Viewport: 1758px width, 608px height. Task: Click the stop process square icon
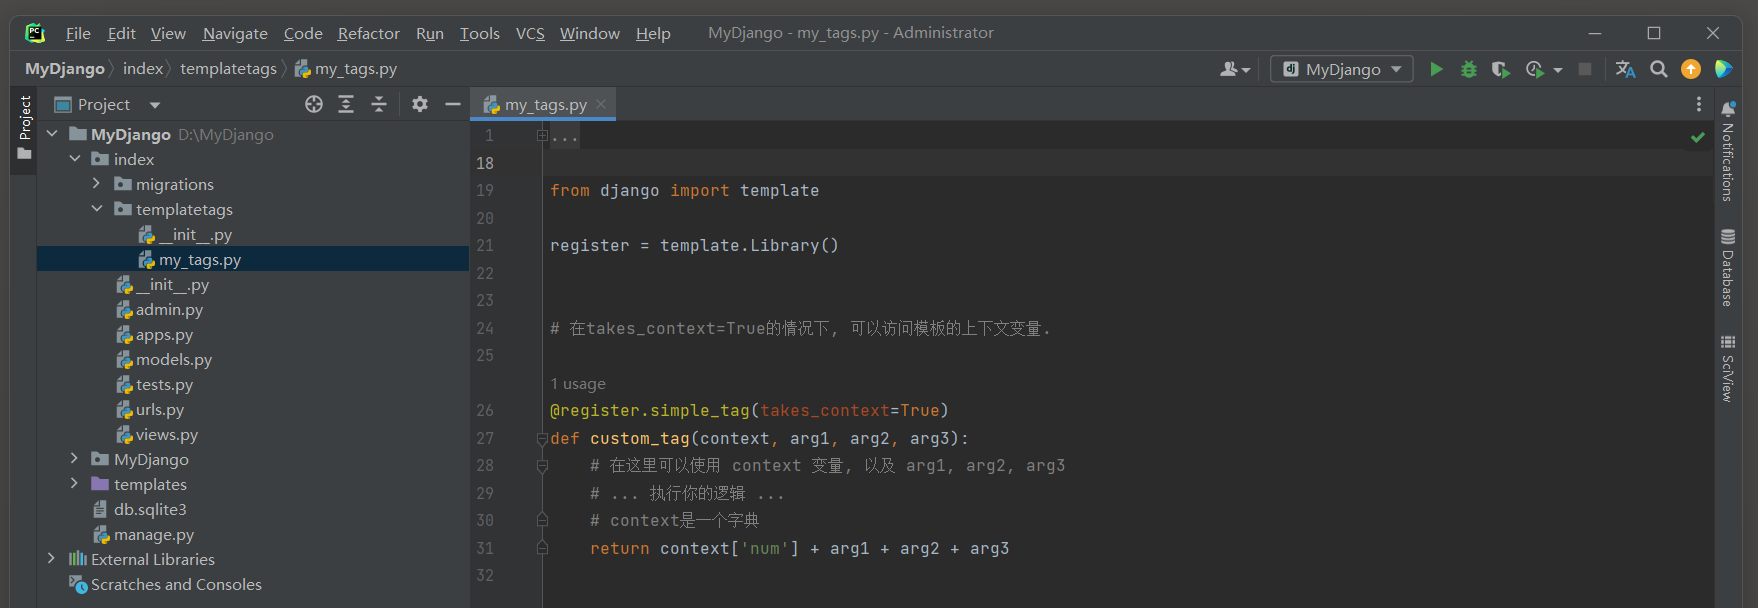(x=1585, y=69)
